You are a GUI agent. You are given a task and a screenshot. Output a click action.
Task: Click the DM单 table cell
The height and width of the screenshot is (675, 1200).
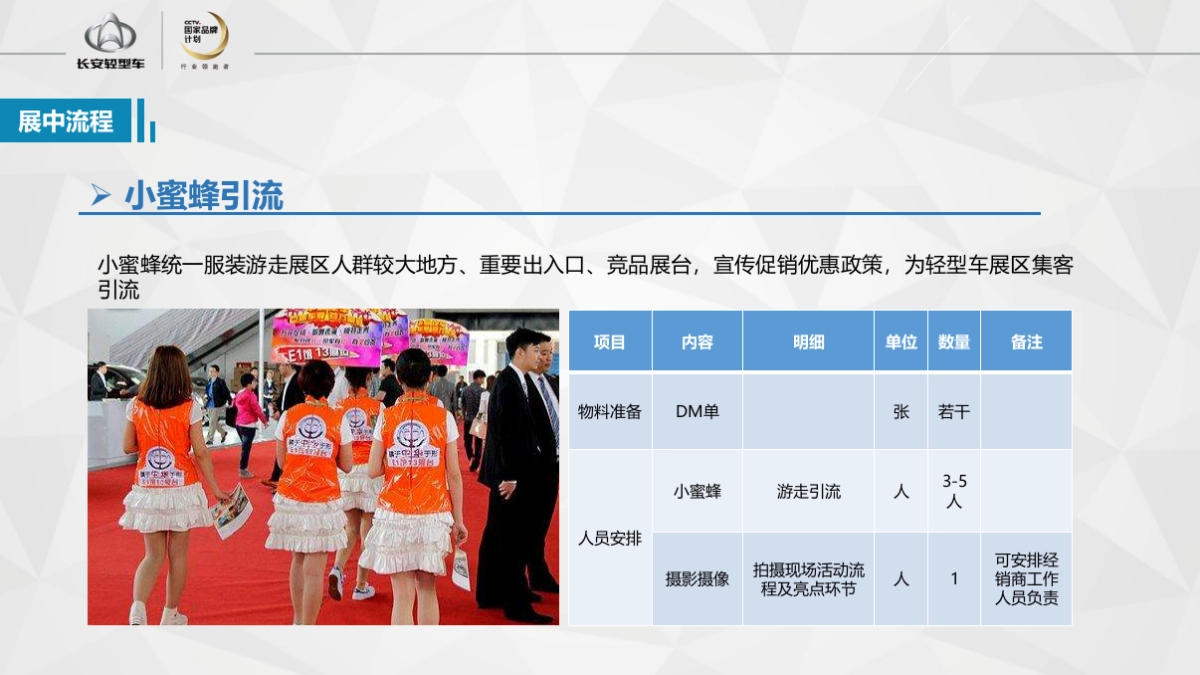coord(697,411)
